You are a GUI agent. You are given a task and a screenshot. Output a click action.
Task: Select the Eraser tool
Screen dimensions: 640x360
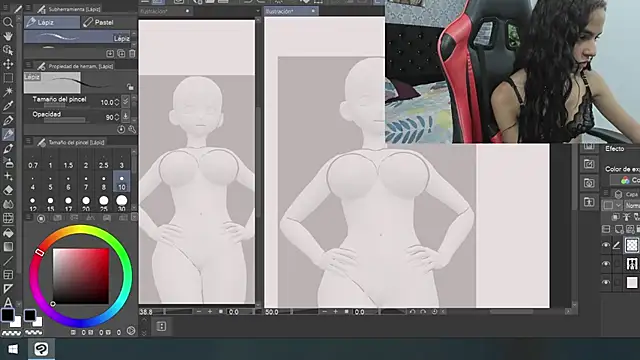tap(8, 190)
